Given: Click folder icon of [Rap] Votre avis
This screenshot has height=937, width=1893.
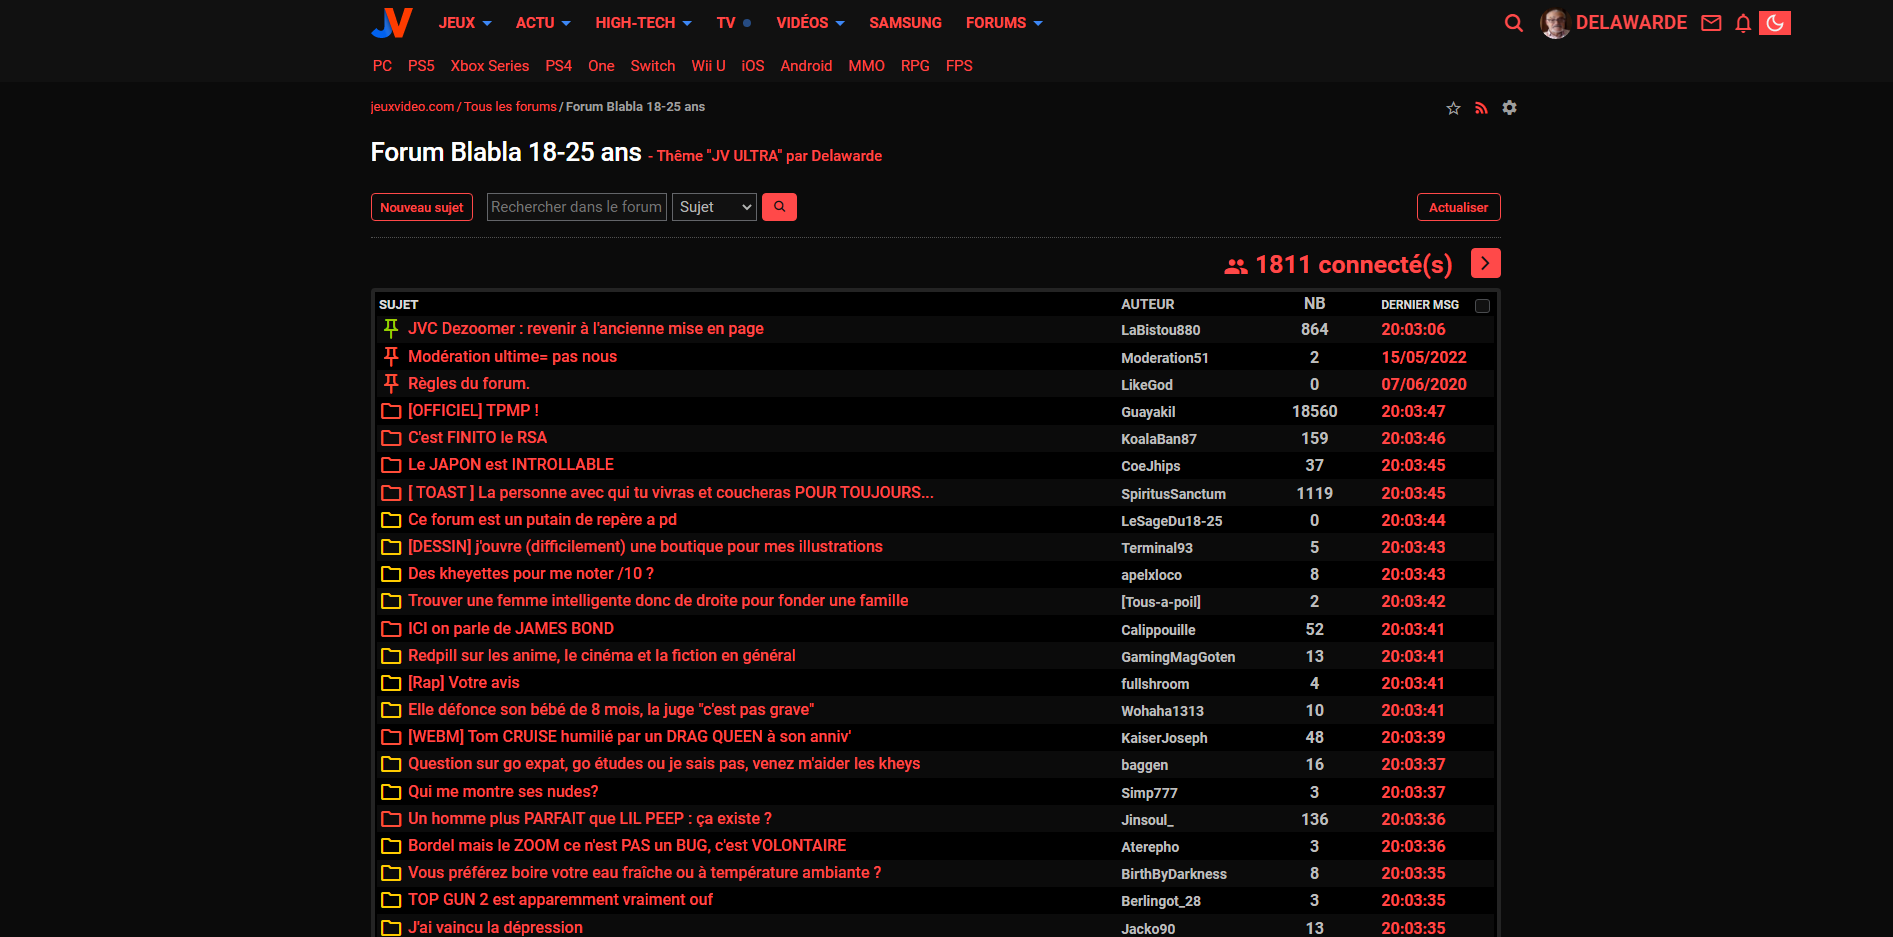Looking at the screenshot, I should (391, 683).
